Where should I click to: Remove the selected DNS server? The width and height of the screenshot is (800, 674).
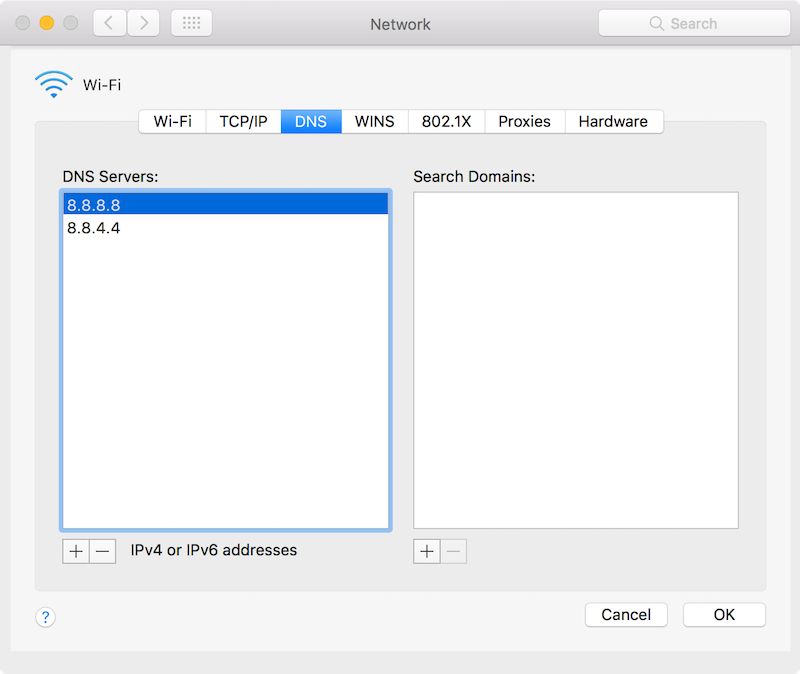click(x=103, y=551)
